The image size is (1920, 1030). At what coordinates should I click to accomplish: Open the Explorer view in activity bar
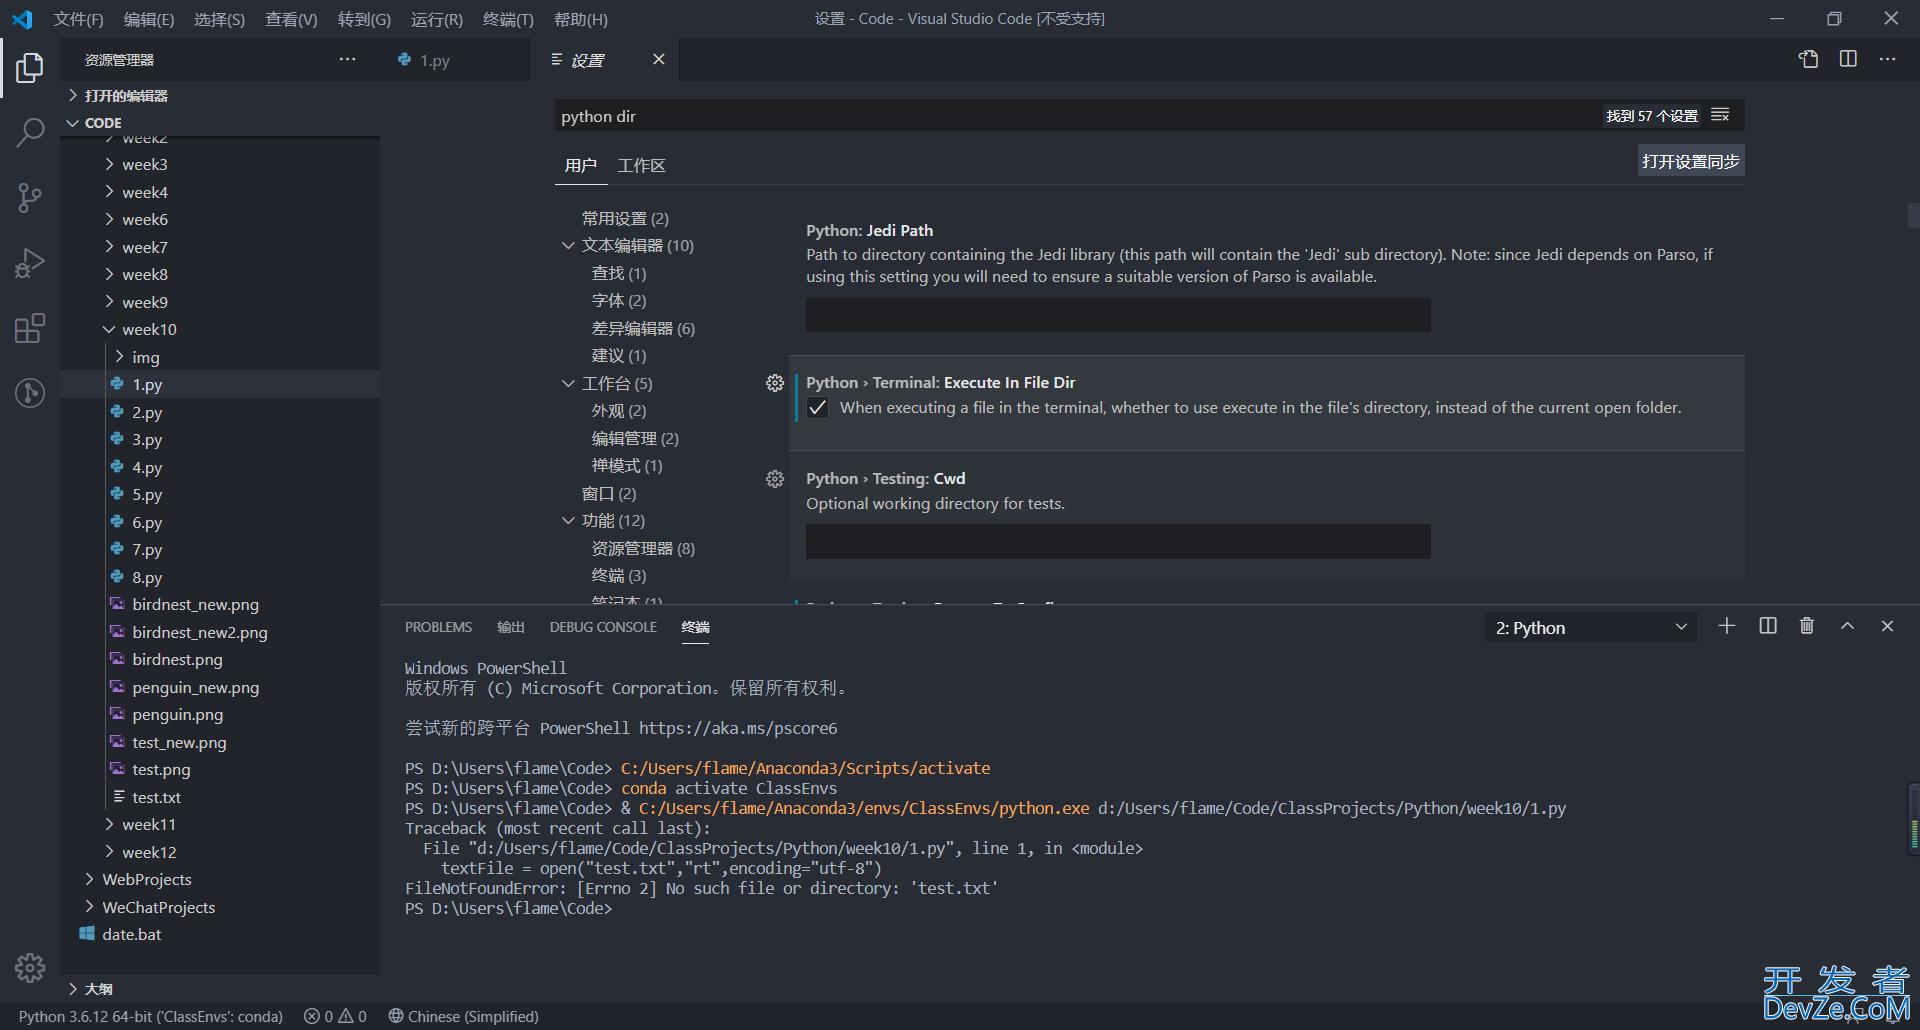(x=30, y=68)
